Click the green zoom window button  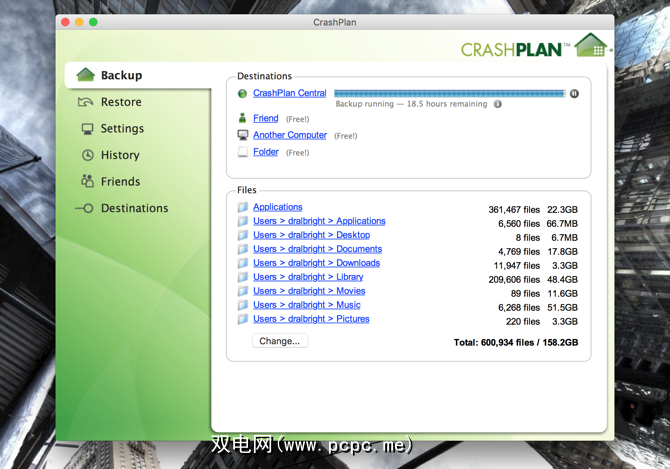click(93, 22)
